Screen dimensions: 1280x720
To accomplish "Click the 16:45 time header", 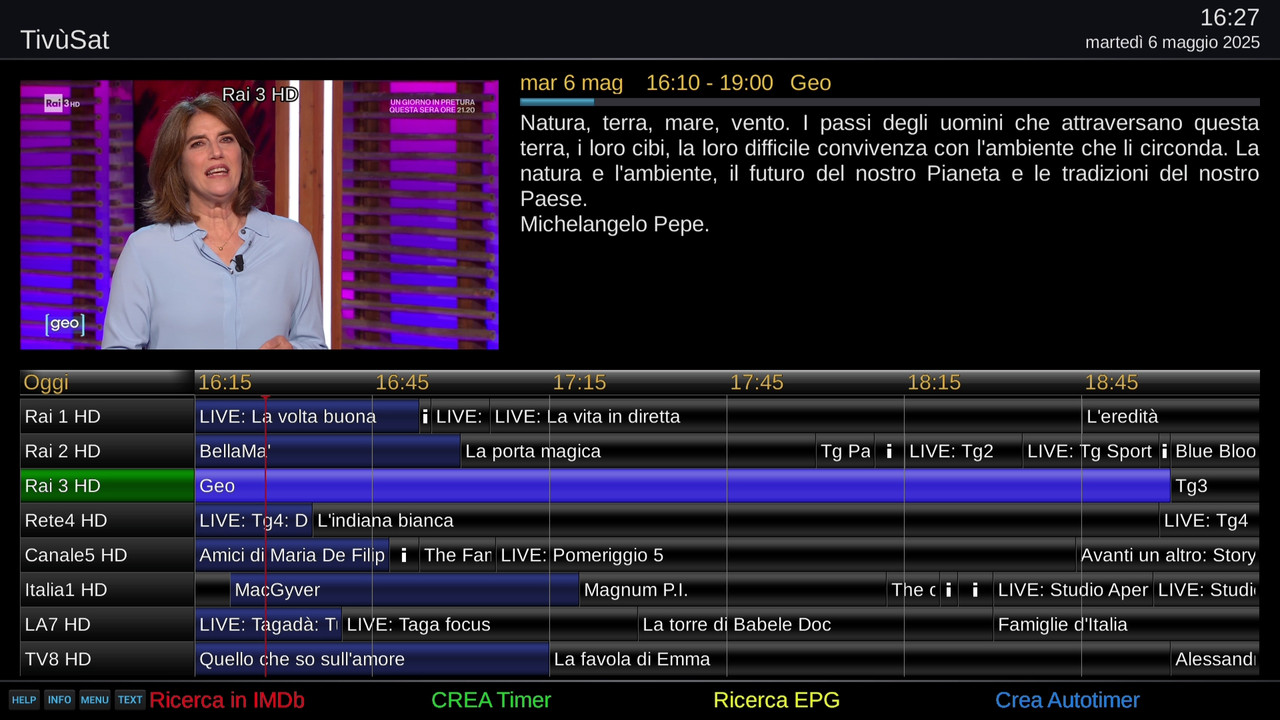I will coord(402,382).
